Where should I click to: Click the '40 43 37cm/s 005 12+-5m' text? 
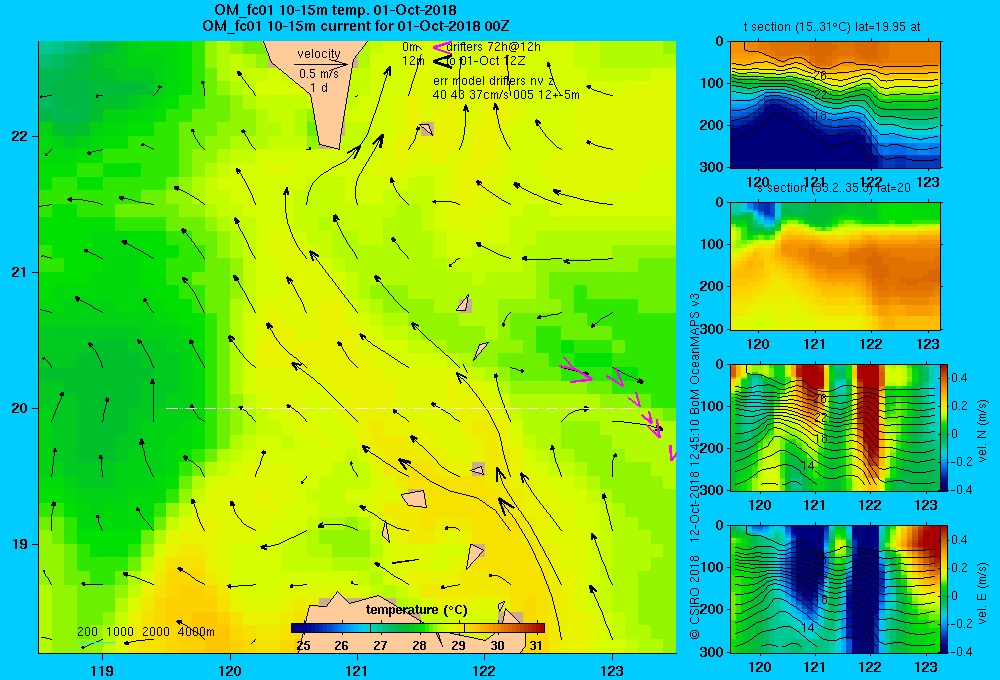pyautogui.click(x=506, y=95)
